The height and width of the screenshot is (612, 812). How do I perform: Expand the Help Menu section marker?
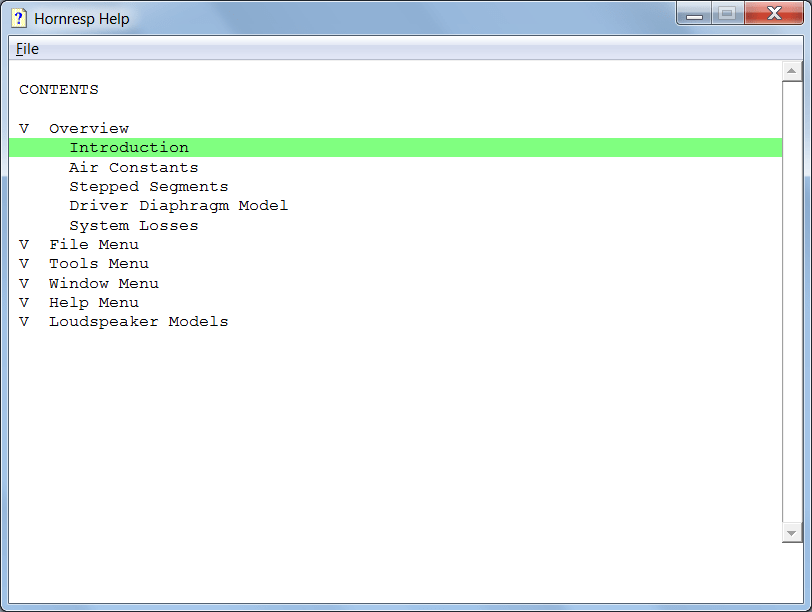[x=24, y=302]
